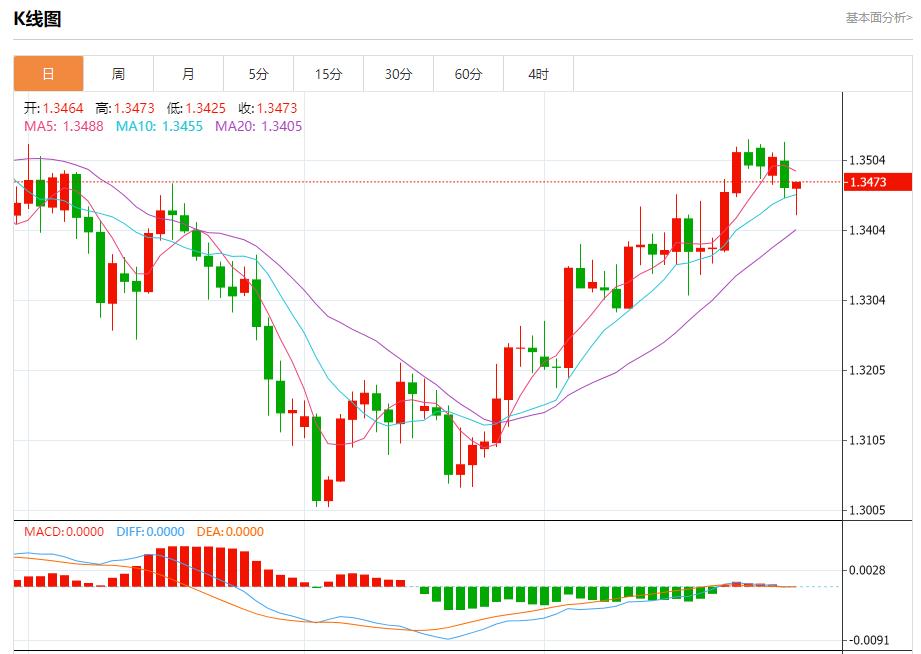
Task: Switch to the 周 weekly tab
Action: [x=118, y=74]
